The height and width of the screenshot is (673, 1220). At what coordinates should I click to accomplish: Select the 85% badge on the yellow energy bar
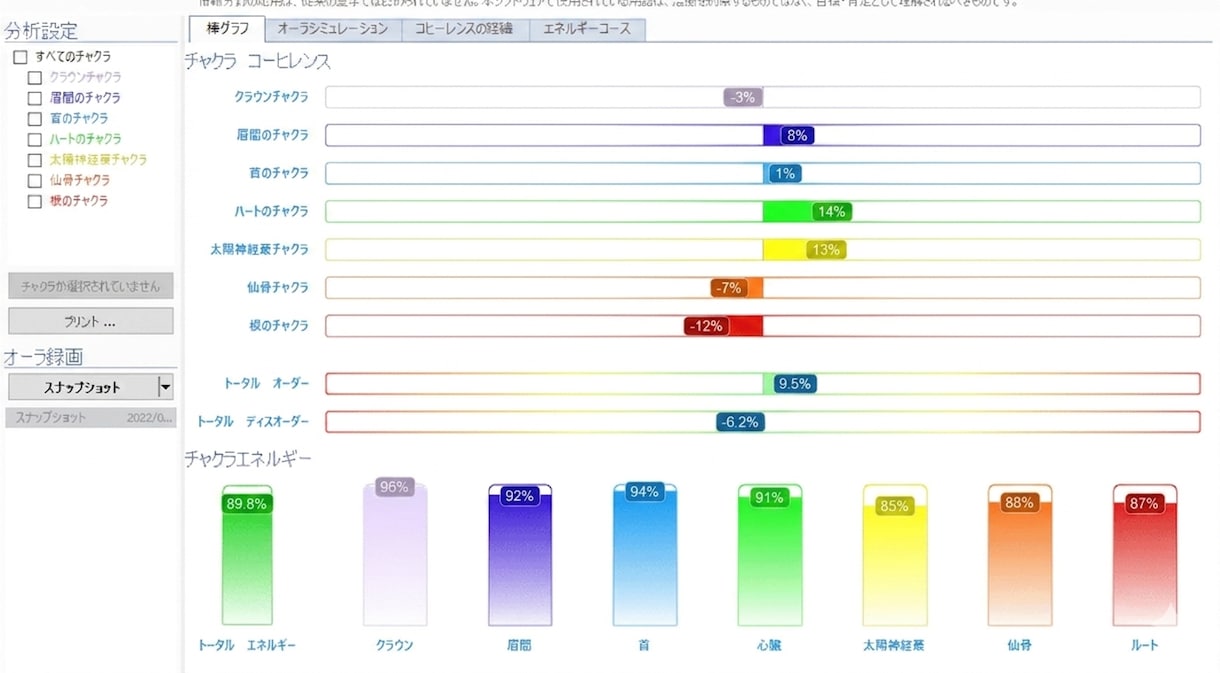point(894,506)
